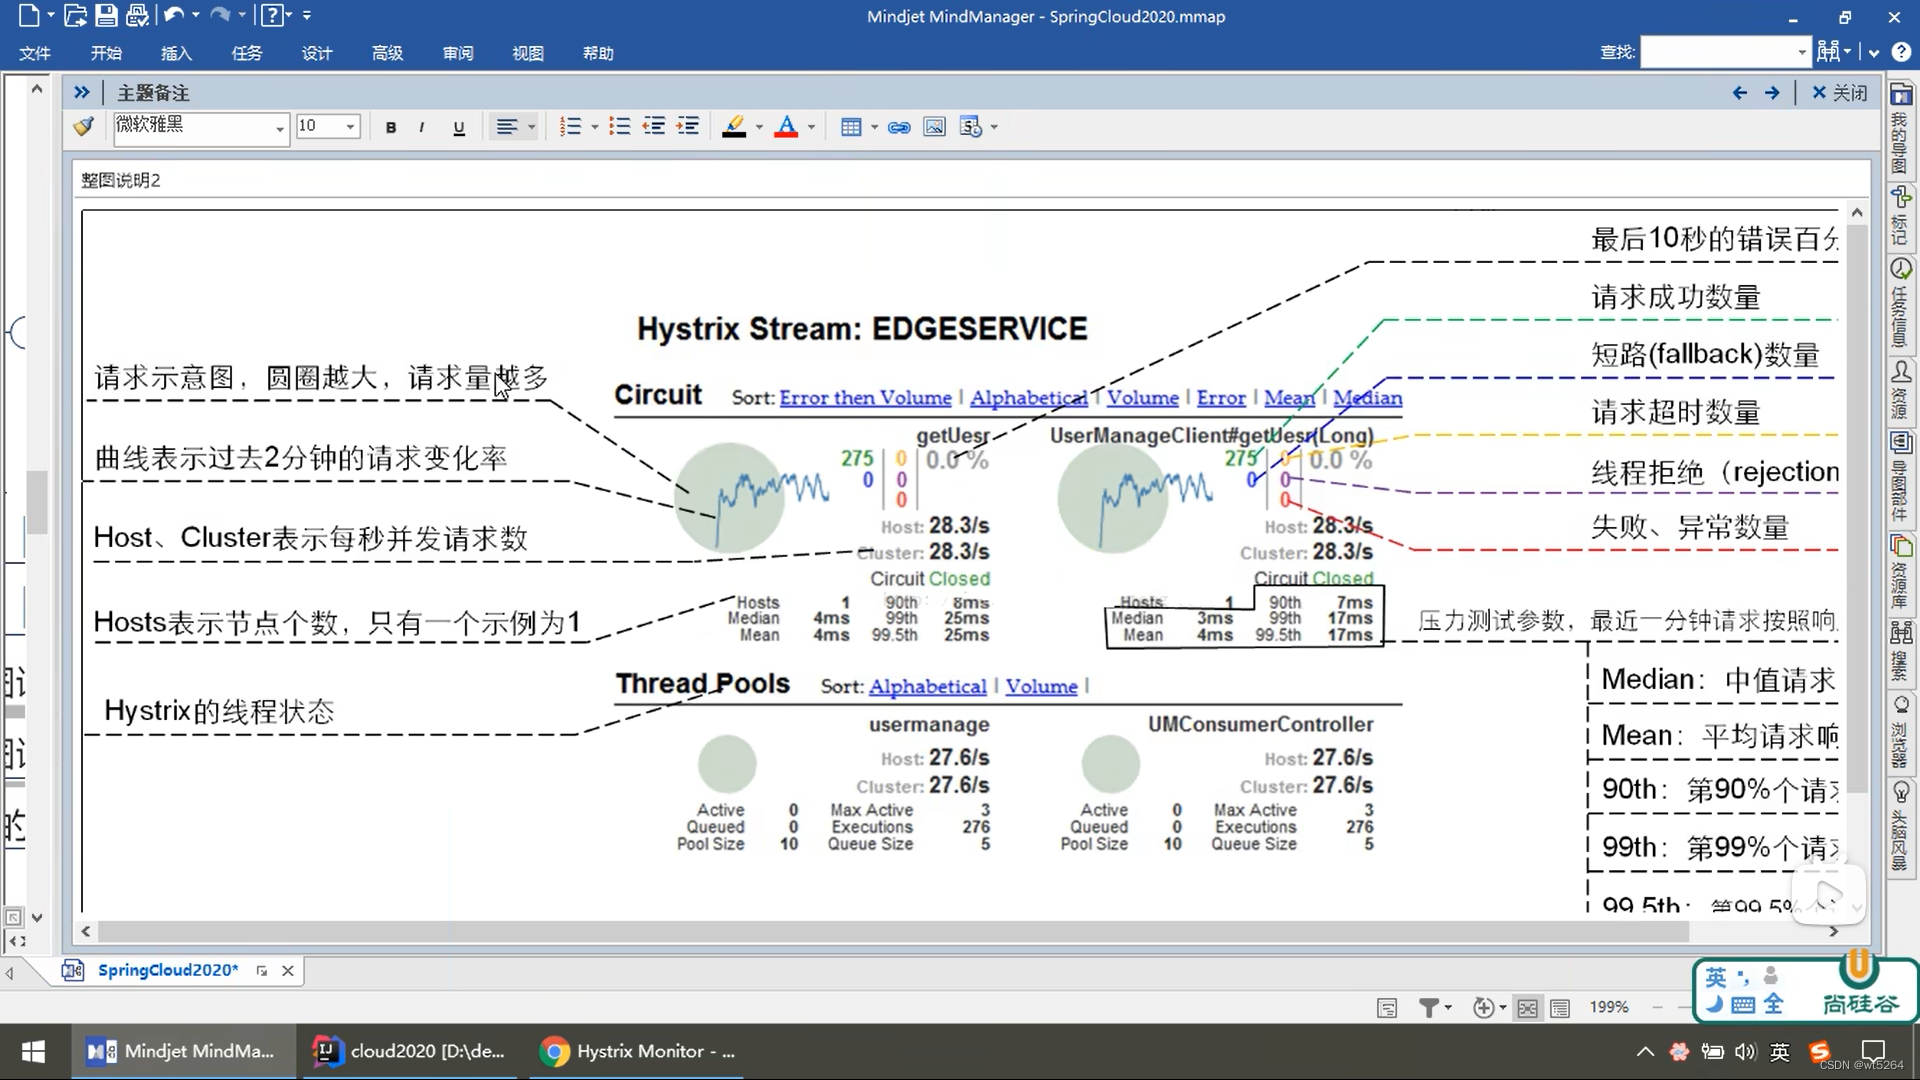This screenshot has height=1080, width=1920.
Task: Toggle italic formatting in notes toolbar
Action: click(x=422, y=127)
